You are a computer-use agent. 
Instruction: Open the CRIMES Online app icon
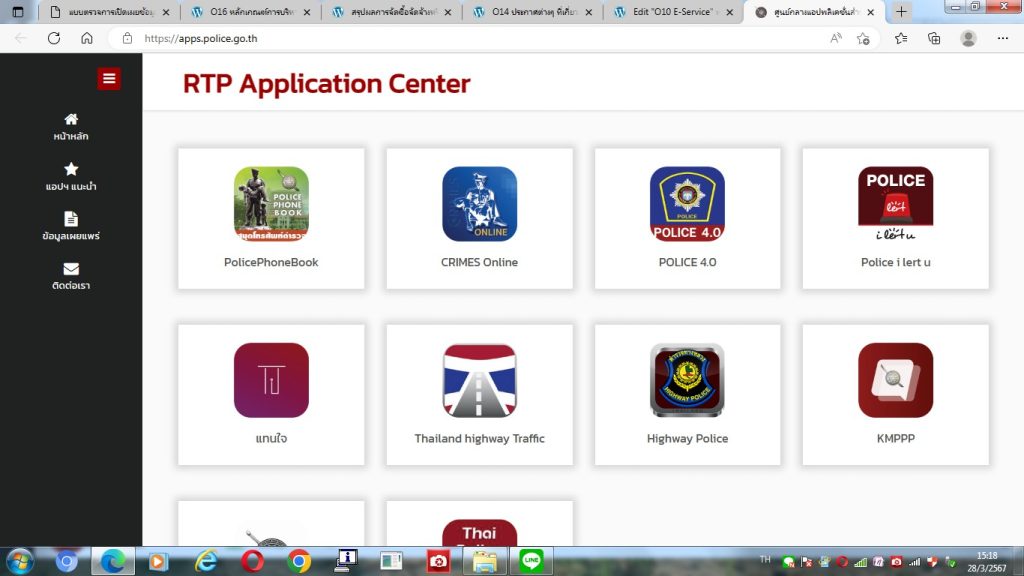click(x=480, y=204)
